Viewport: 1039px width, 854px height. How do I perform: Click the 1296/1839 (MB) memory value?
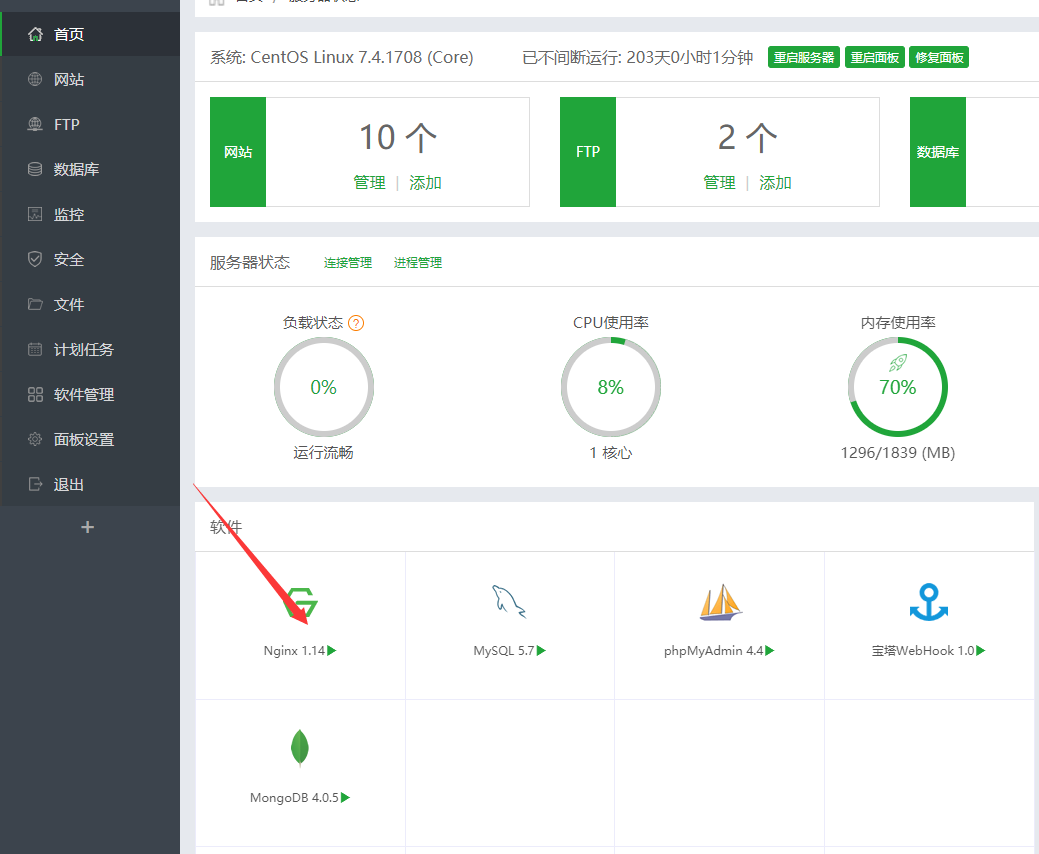[898, 453]
